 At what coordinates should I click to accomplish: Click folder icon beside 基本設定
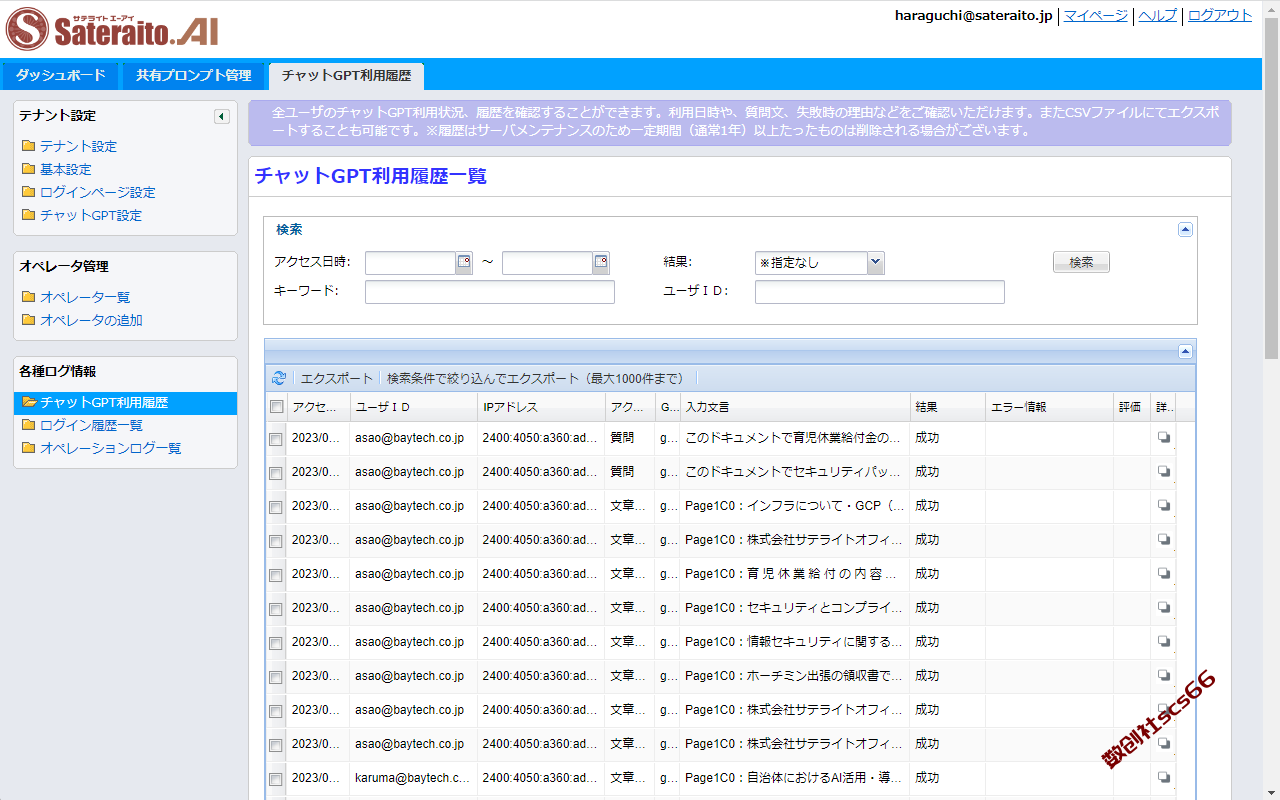pyautogui.click(x=28, y=169)
